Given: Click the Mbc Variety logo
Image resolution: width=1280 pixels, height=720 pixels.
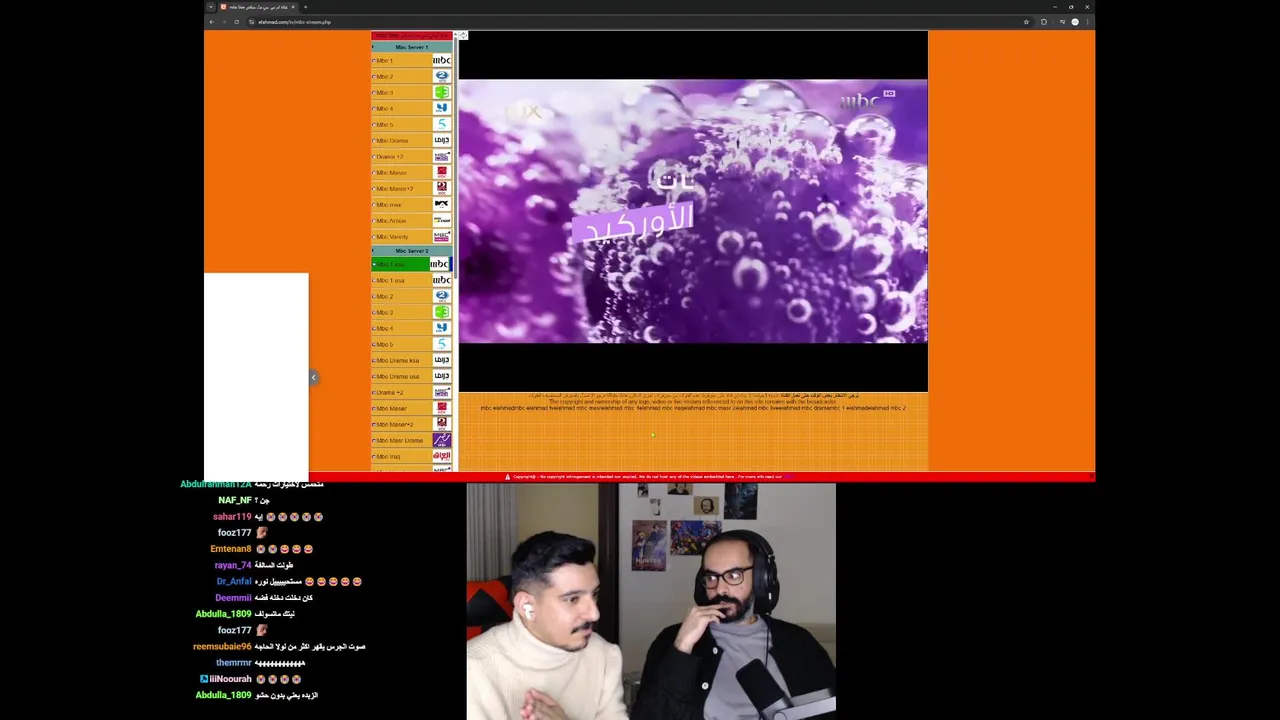Looking at the screenshot, I should (x=441, y=236).
